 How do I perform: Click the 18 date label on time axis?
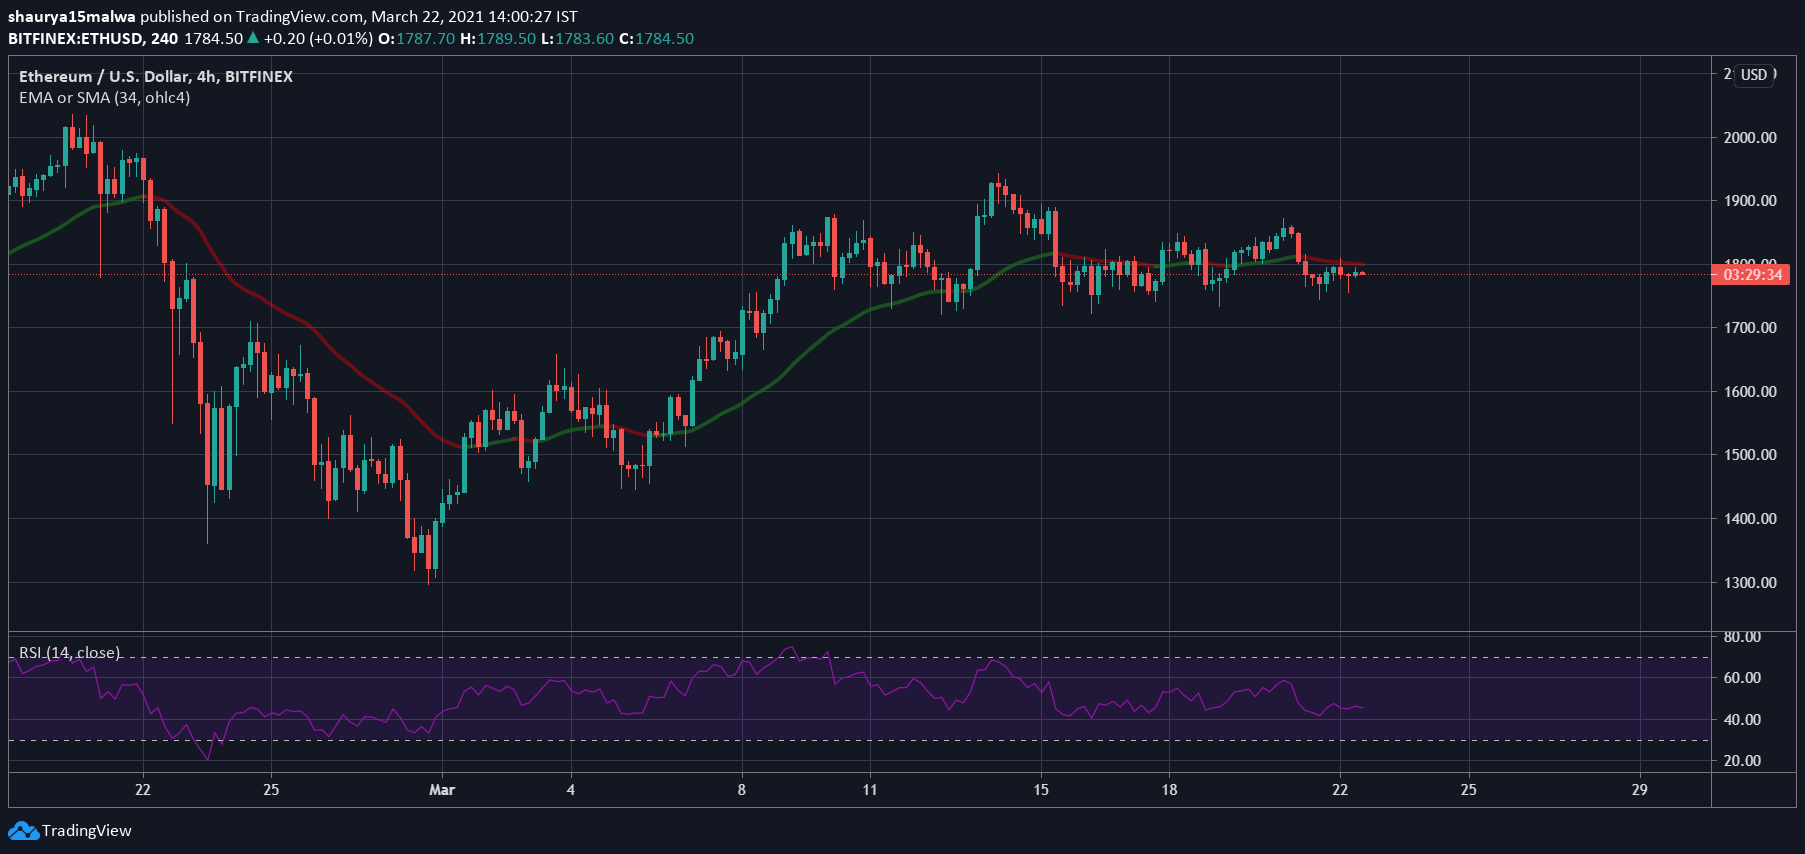click(1169, 790)
